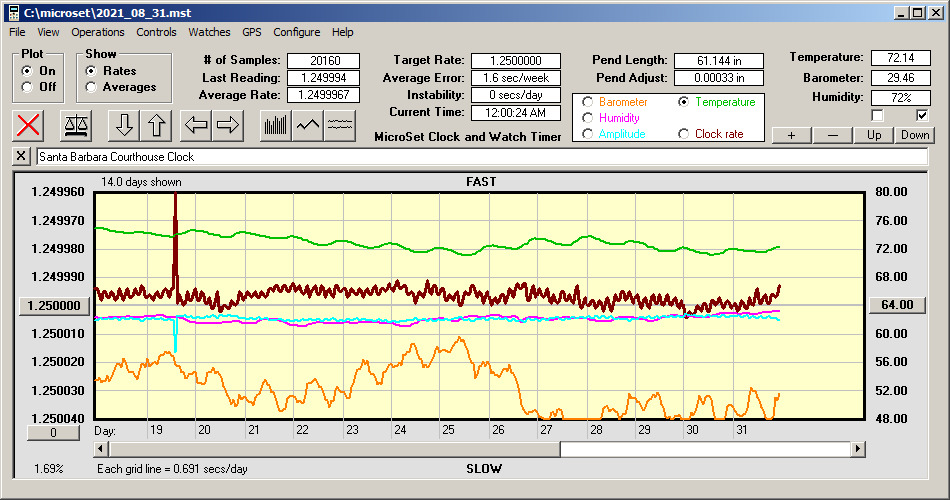
Task: Click the horizontal scrollbar thumb
Action: (334, 449)
